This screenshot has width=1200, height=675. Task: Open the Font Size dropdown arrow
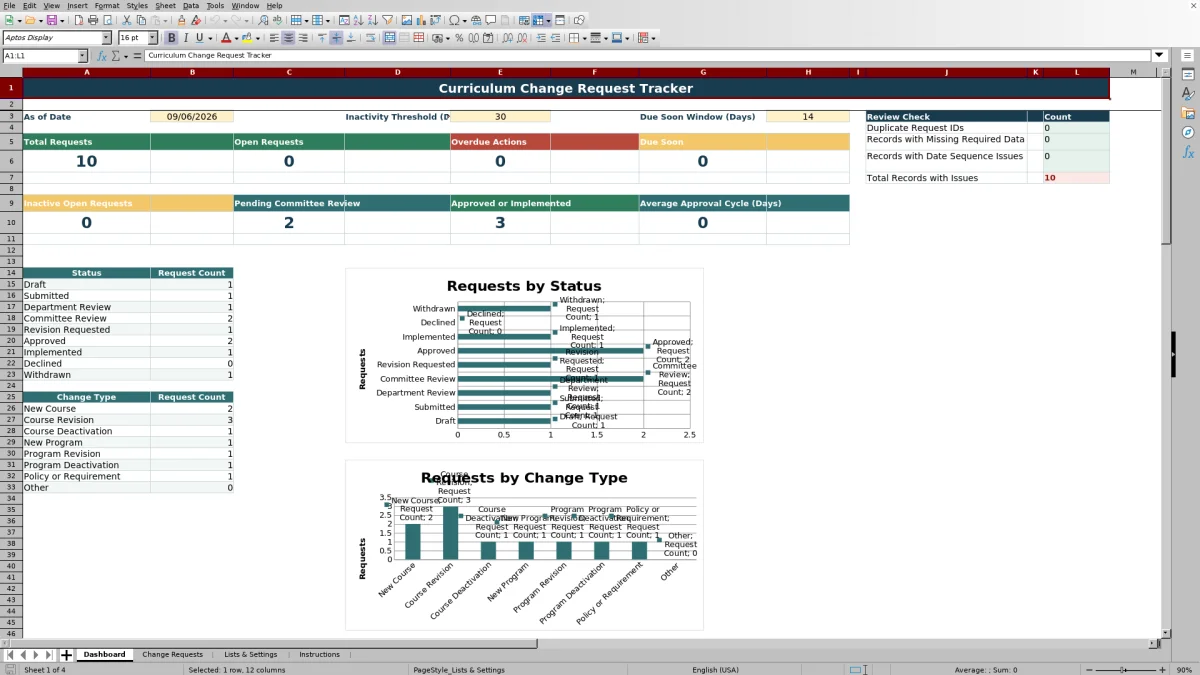coord(153,38)
